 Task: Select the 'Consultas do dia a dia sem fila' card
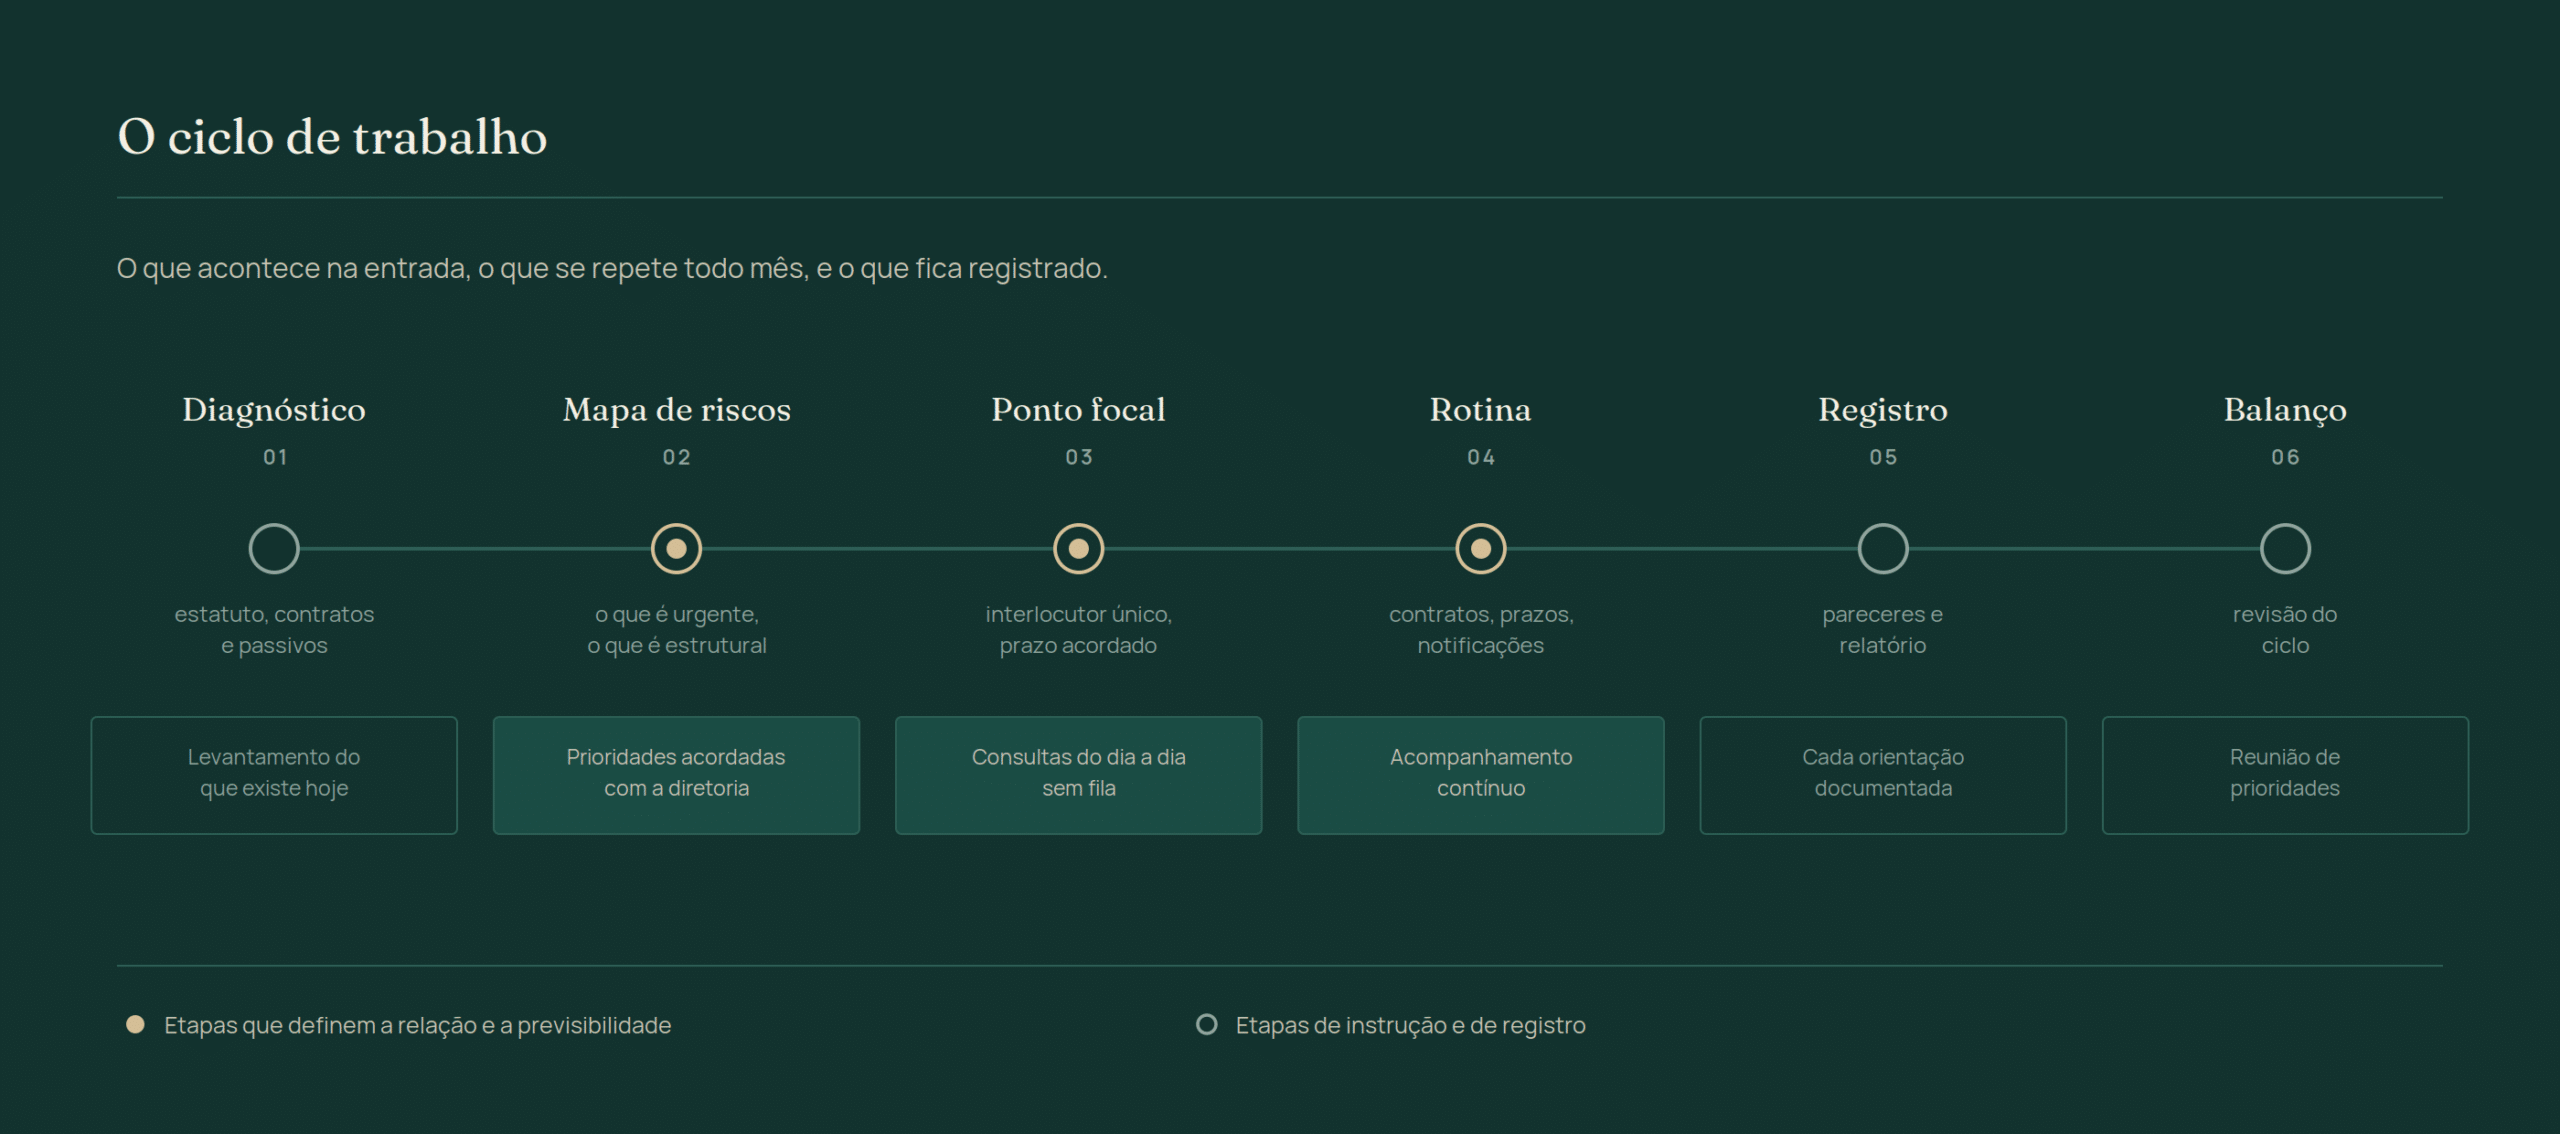(x=1078, y=775)
